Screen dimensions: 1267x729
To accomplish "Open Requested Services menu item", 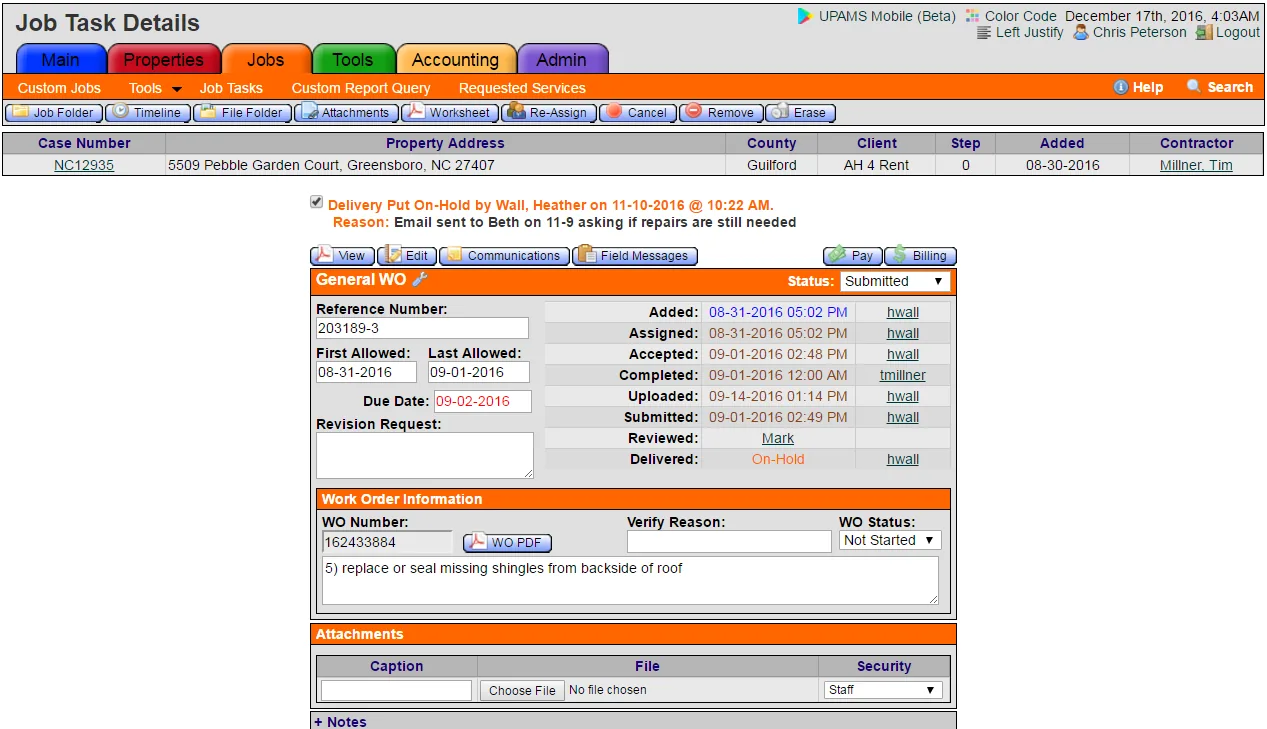I will point(522,88).
